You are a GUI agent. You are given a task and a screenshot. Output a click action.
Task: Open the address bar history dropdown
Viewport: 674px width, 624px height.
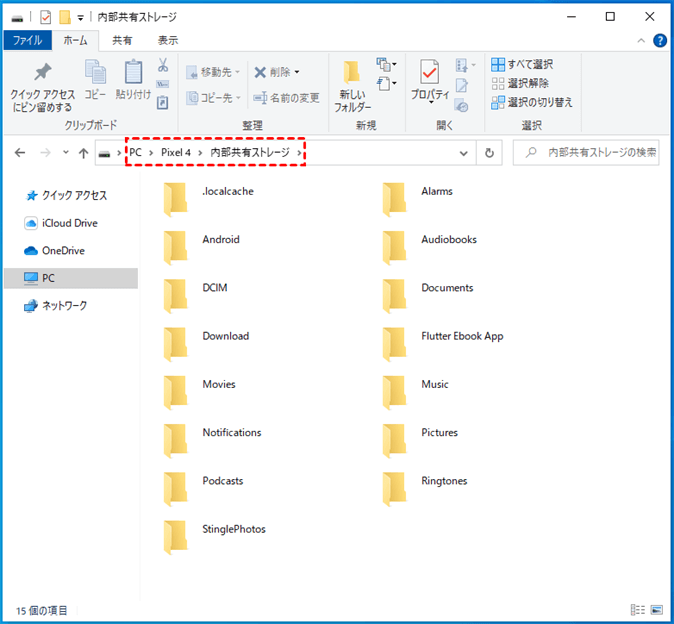click(464, 153)
